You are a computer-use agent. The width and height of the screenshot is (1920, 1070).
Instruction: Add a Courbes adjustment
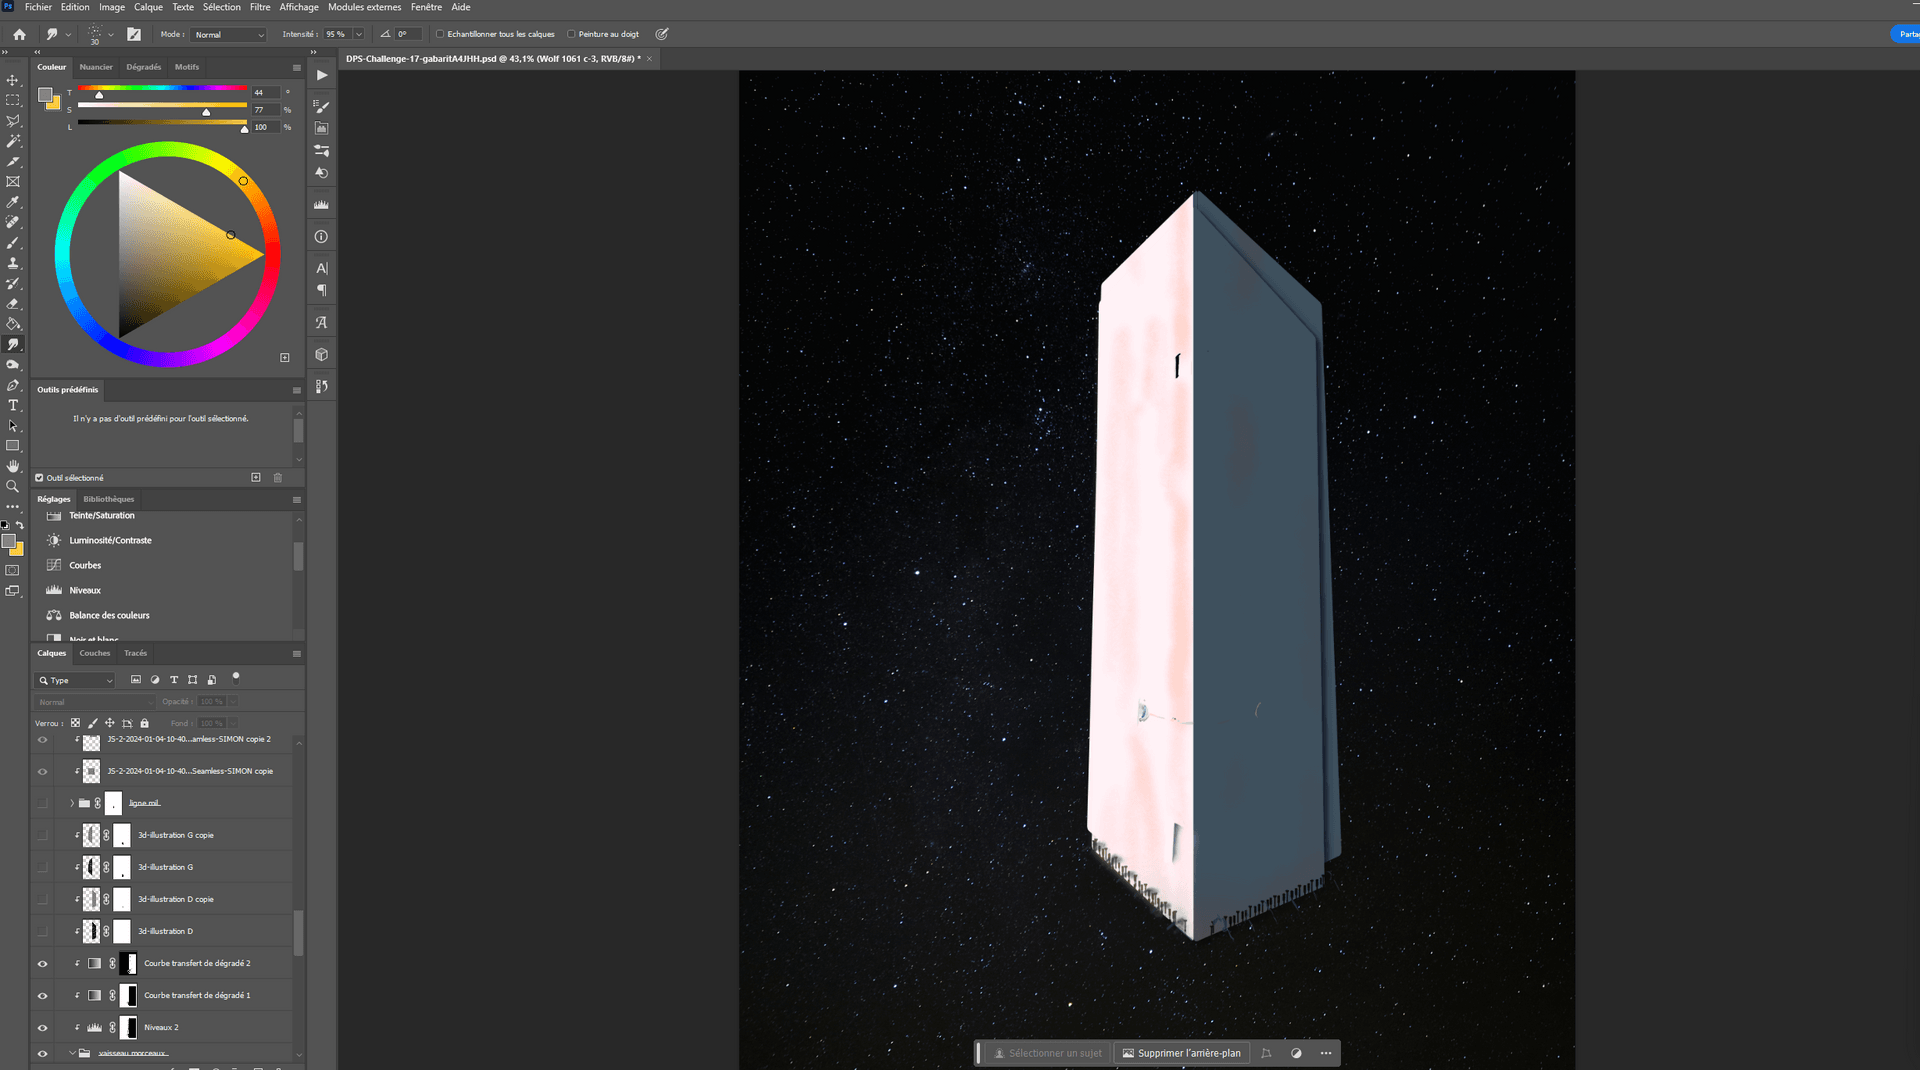point(85,566)
